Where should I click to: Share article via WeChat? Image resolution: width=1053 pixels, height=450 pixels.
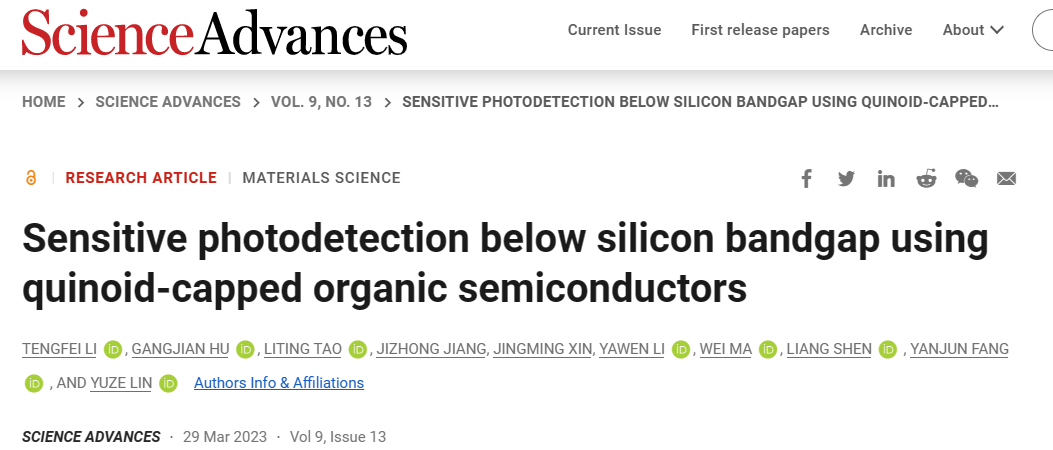[x=966, y=179]
